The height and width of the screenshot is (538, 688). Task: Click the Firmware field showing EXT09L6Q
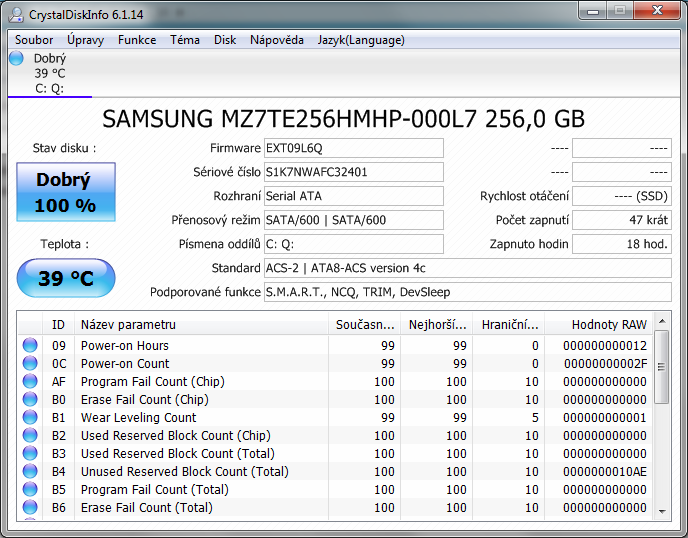tap(353, 148)
